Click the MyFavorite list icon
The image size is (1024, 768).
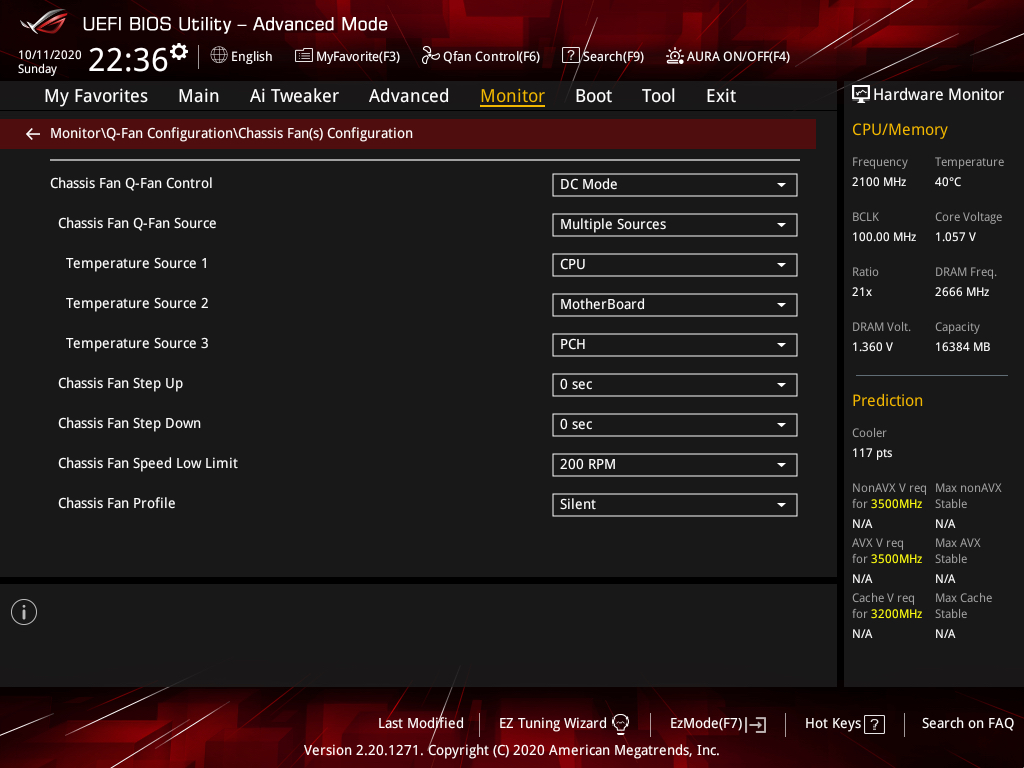[304, 56]
